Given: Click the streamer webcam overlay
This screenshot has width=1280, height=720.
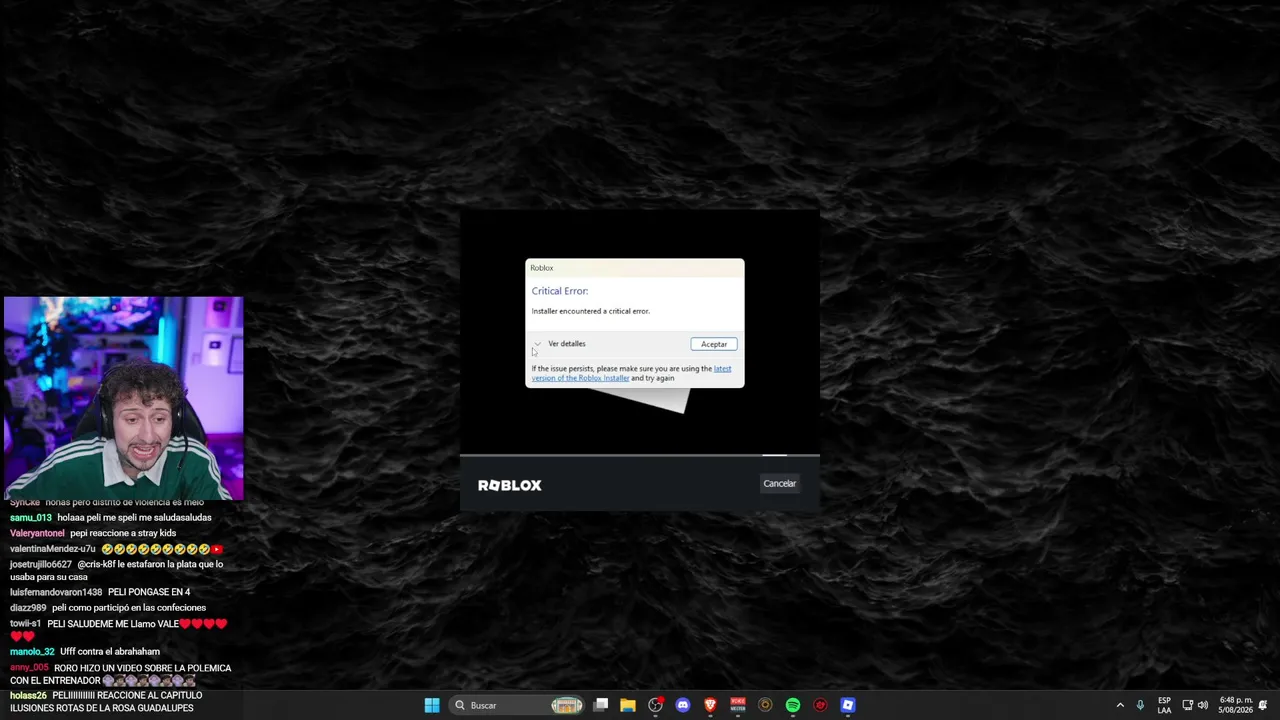Looking at the screenshot, I should tap(123, 398).
